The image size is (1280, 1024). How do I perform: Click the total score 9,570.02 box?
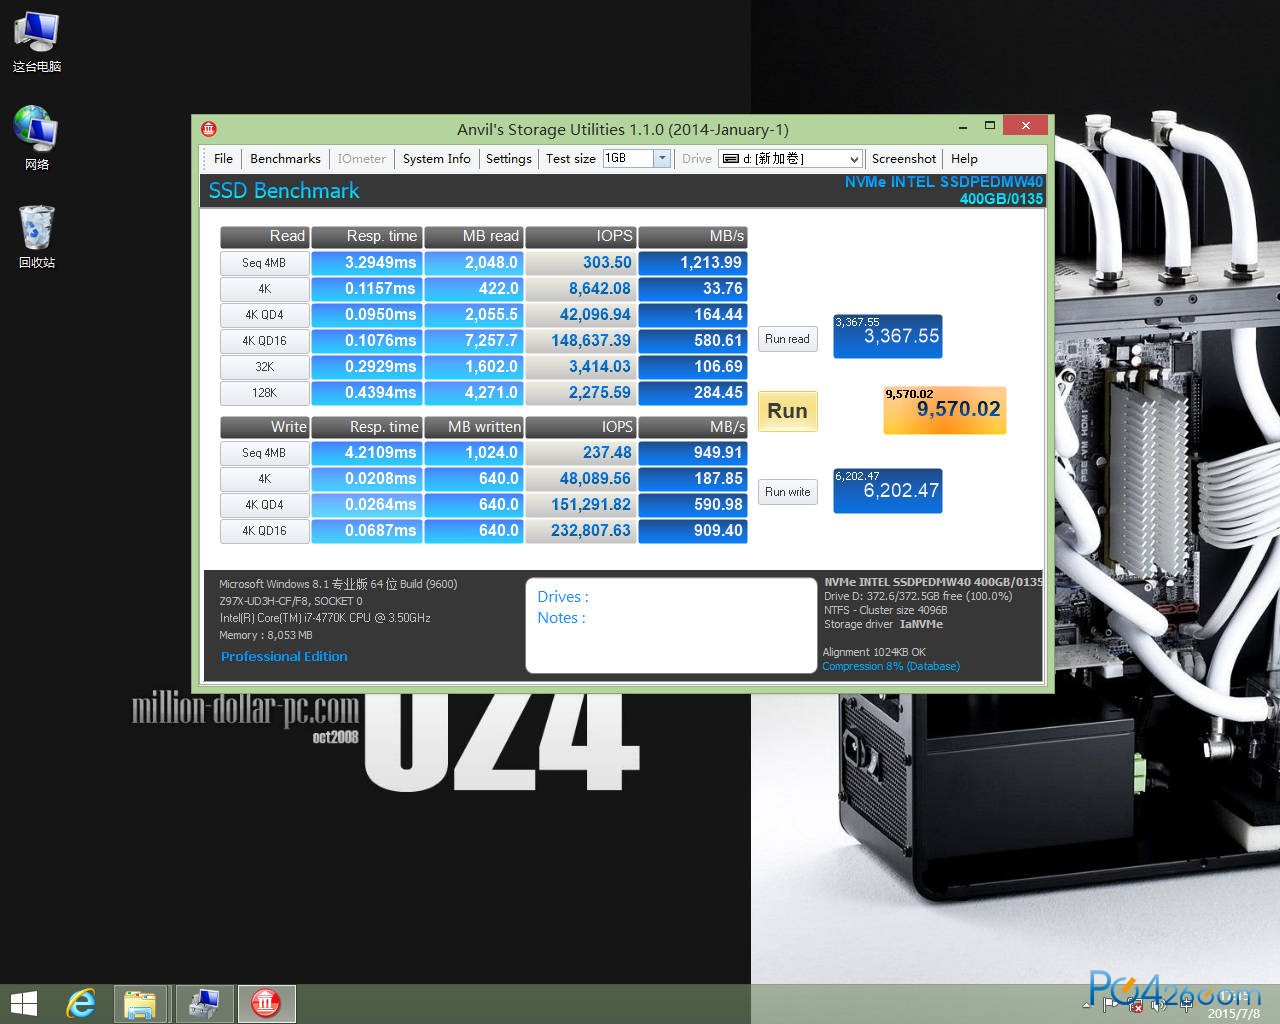point(944,410)
